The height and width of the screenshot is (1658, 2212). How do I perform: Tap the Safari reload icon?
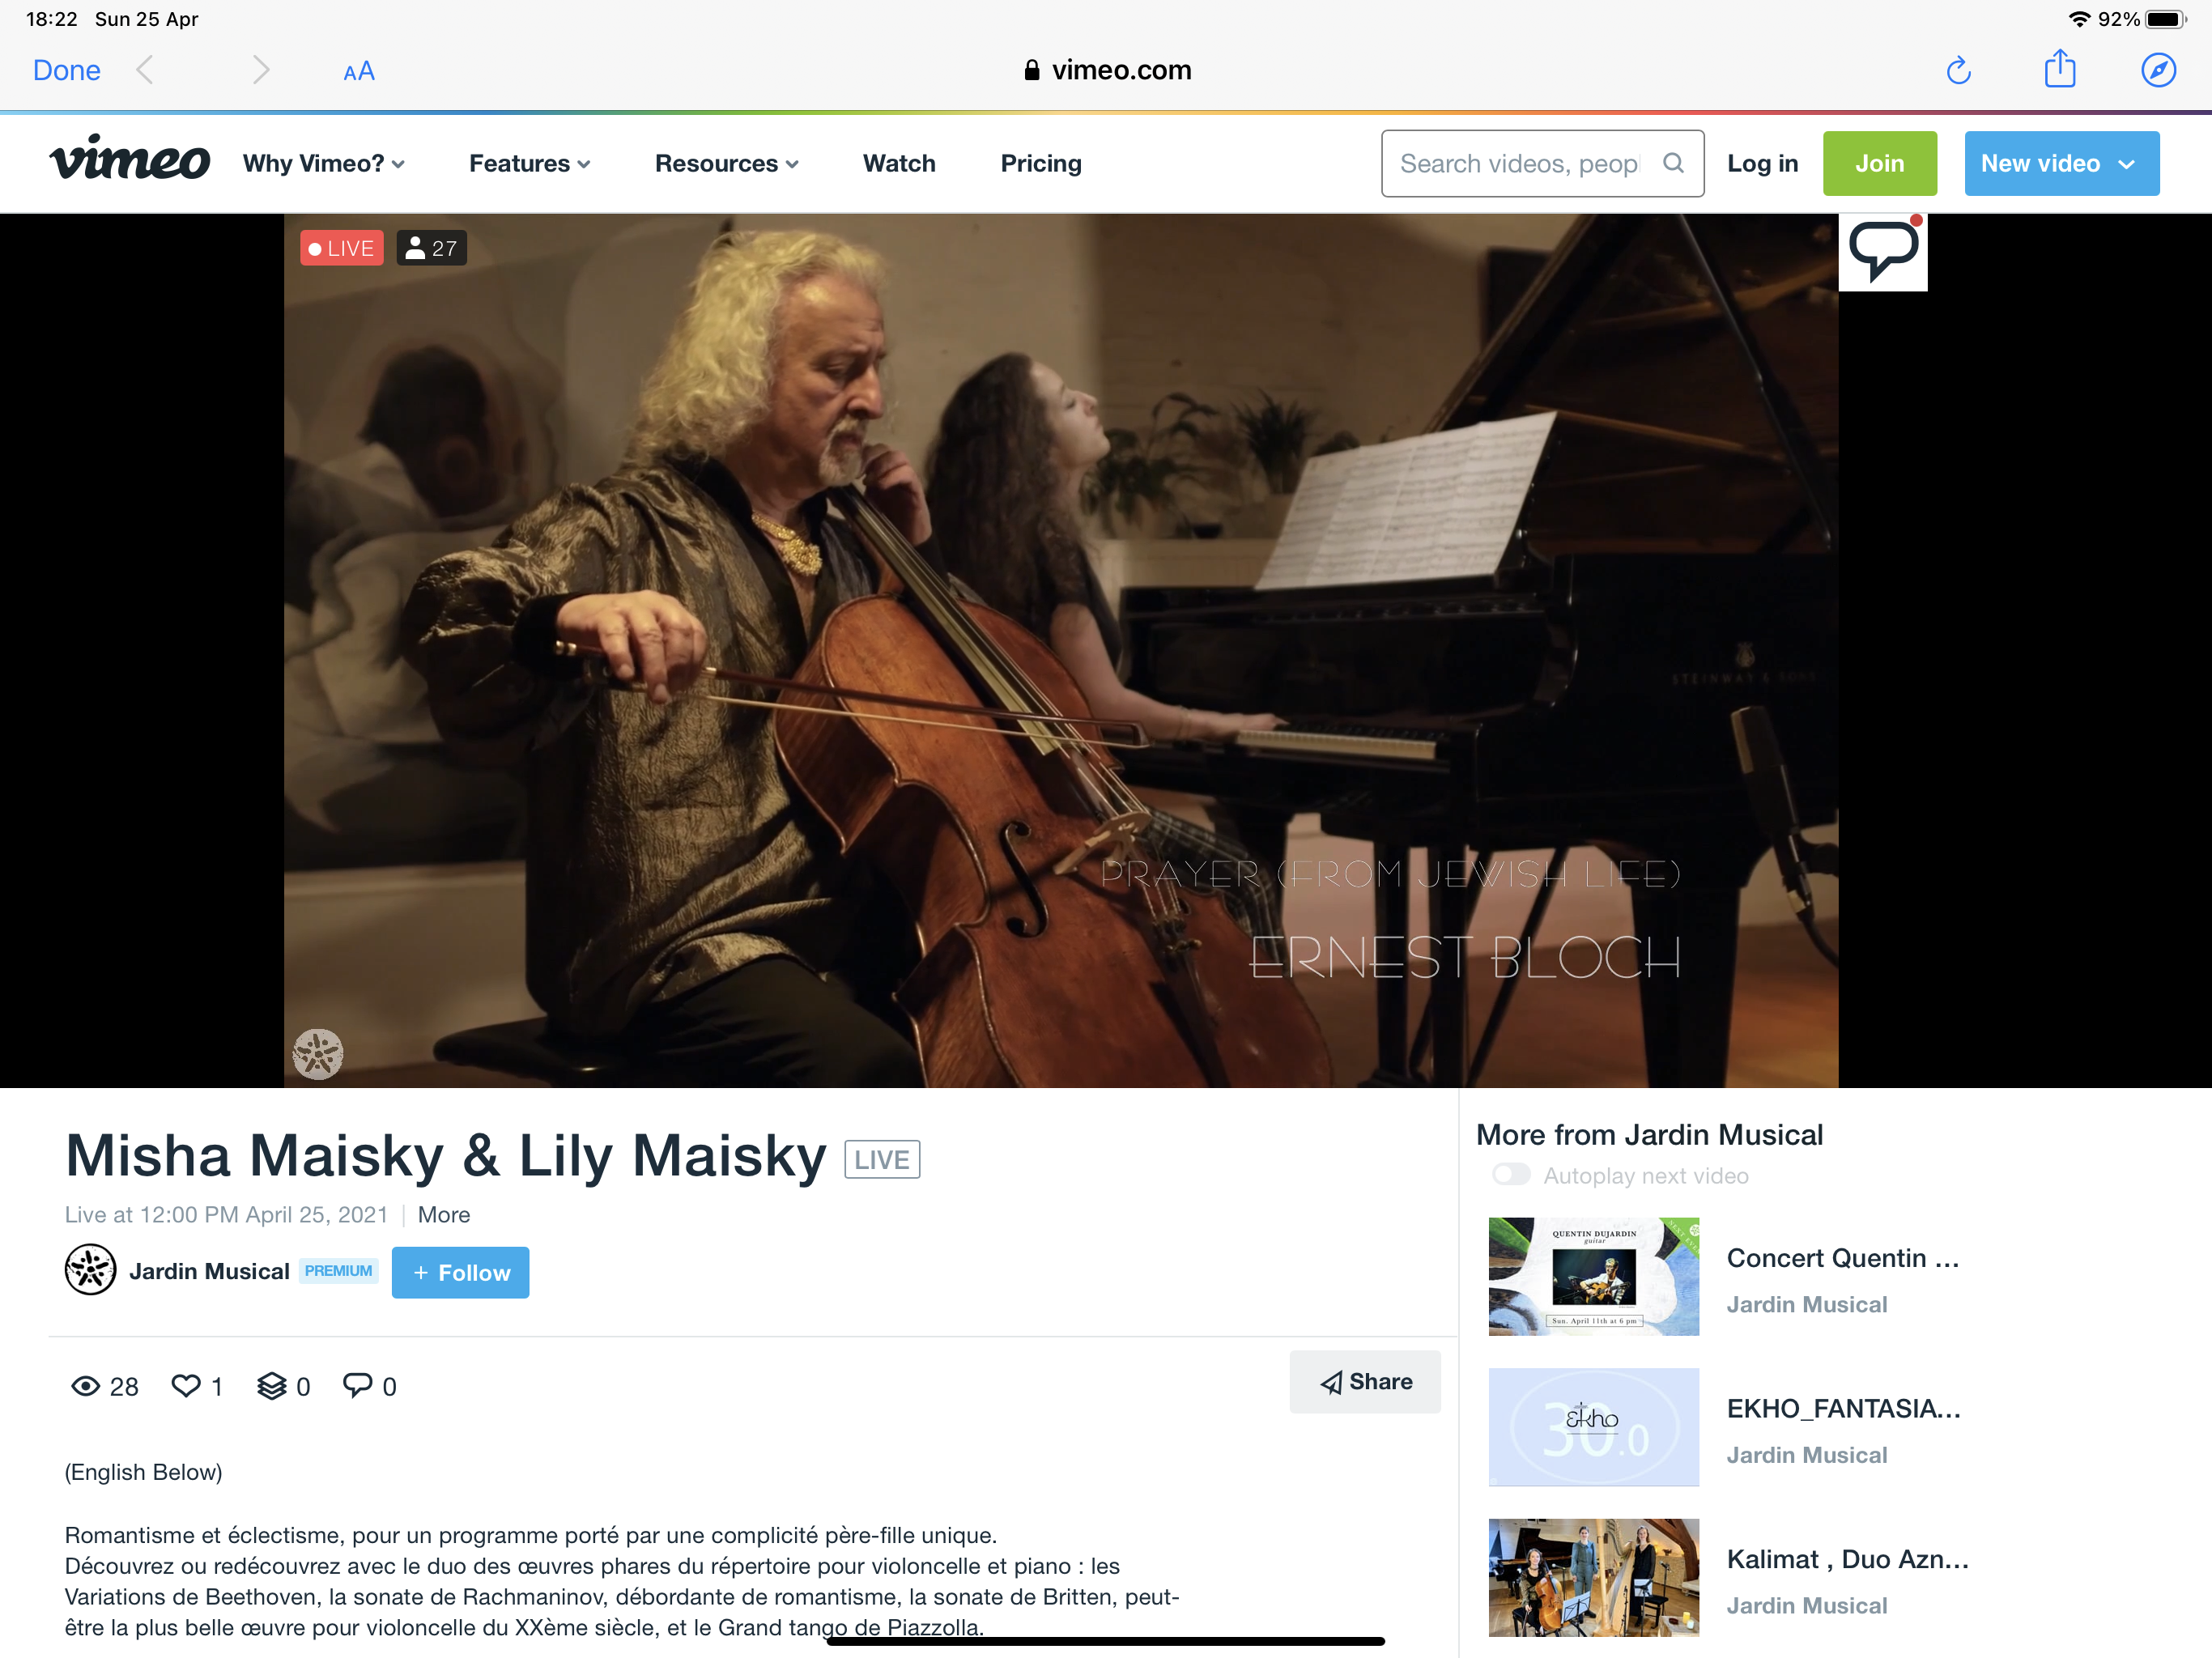1958,70
